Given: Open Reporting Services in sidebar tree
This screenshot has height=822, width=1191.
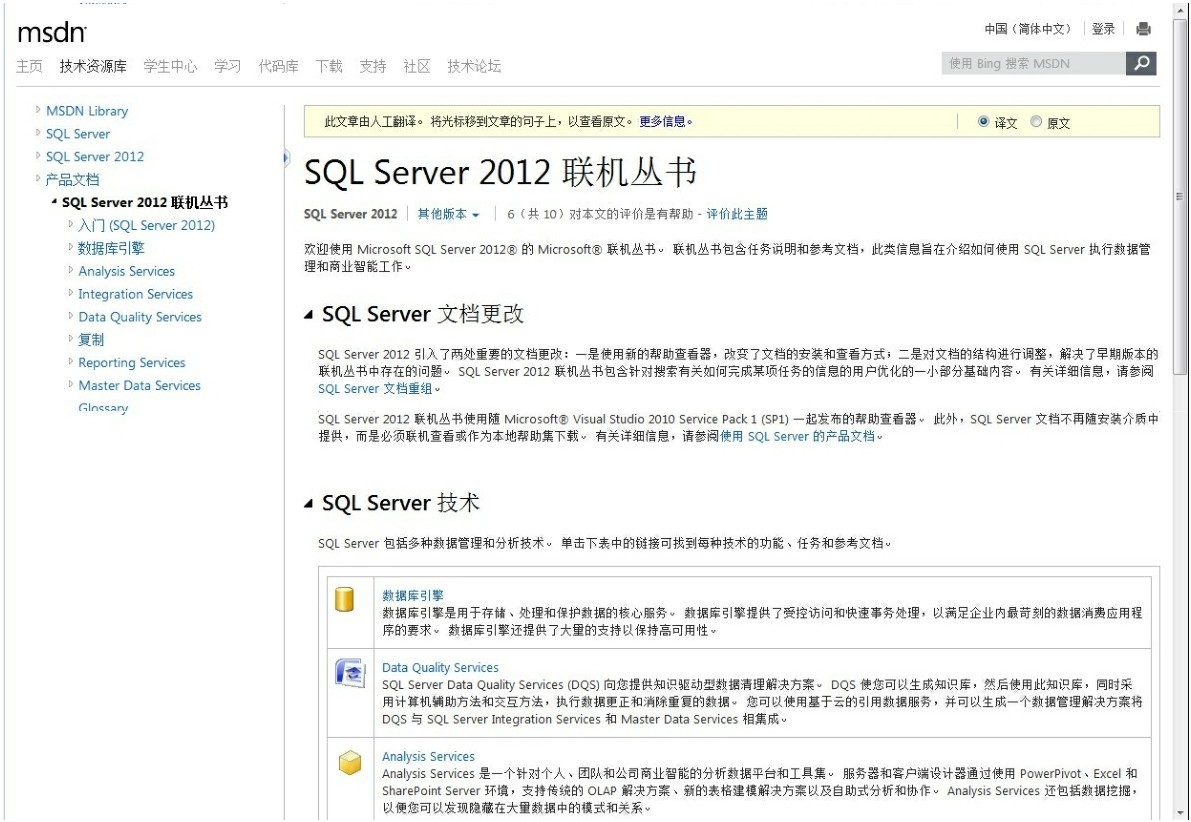Looking at the screenshot, I should pos(132,362).
